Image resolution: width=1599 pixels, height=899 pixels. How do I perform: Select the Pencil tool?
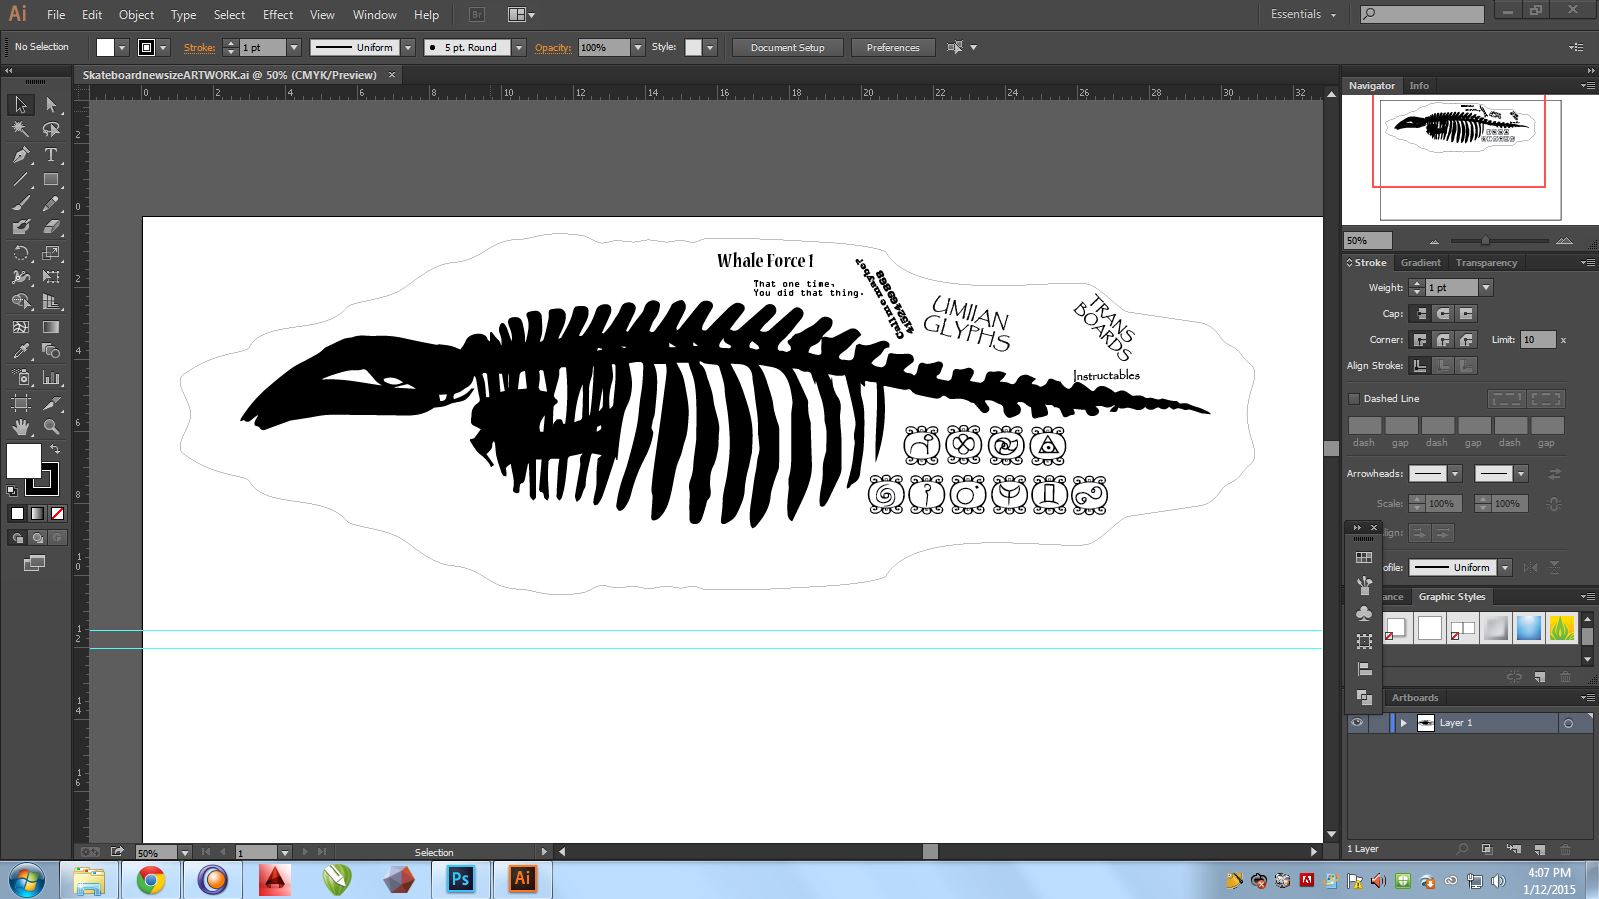(51, 203)
